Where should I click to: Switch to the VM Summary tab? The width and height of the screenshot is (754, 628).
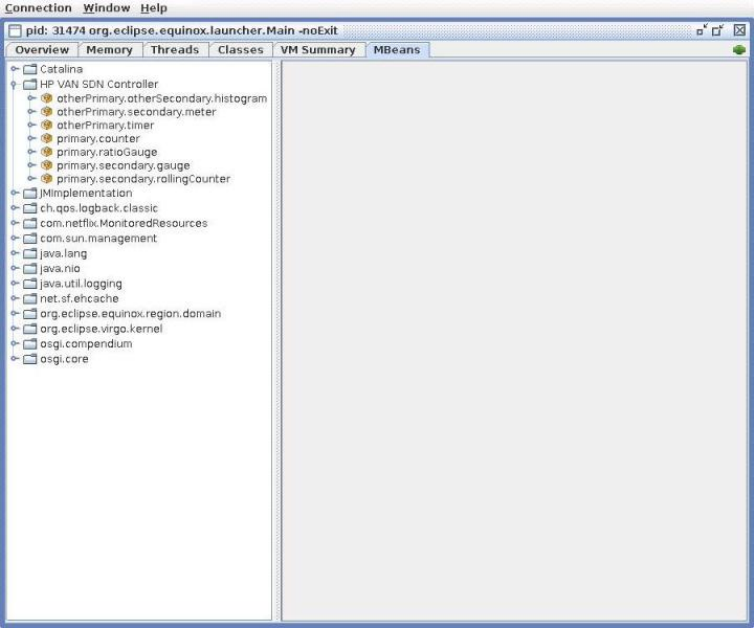[318, 50]
